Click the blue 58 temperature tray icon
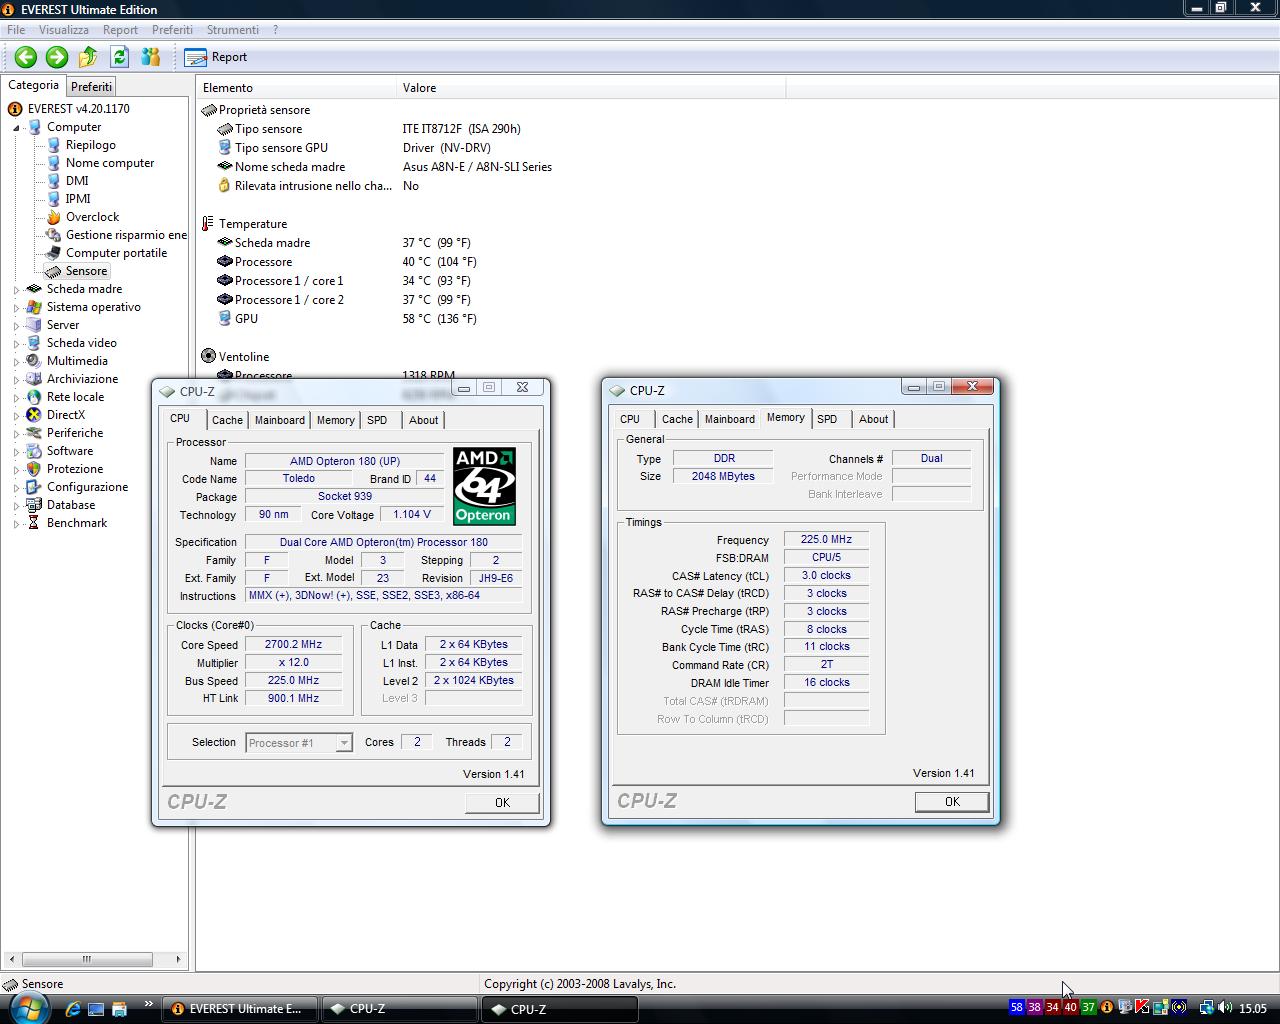Image resolution: width=1280 pixels, height=1024 pixels. pos(1017,1008)
